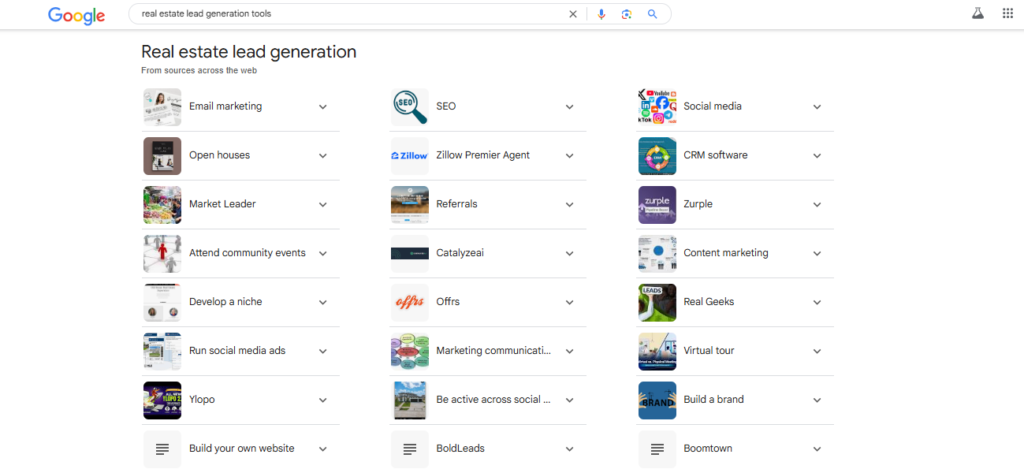Open the Zillow Premier Agent label

(x=483, y=155)
